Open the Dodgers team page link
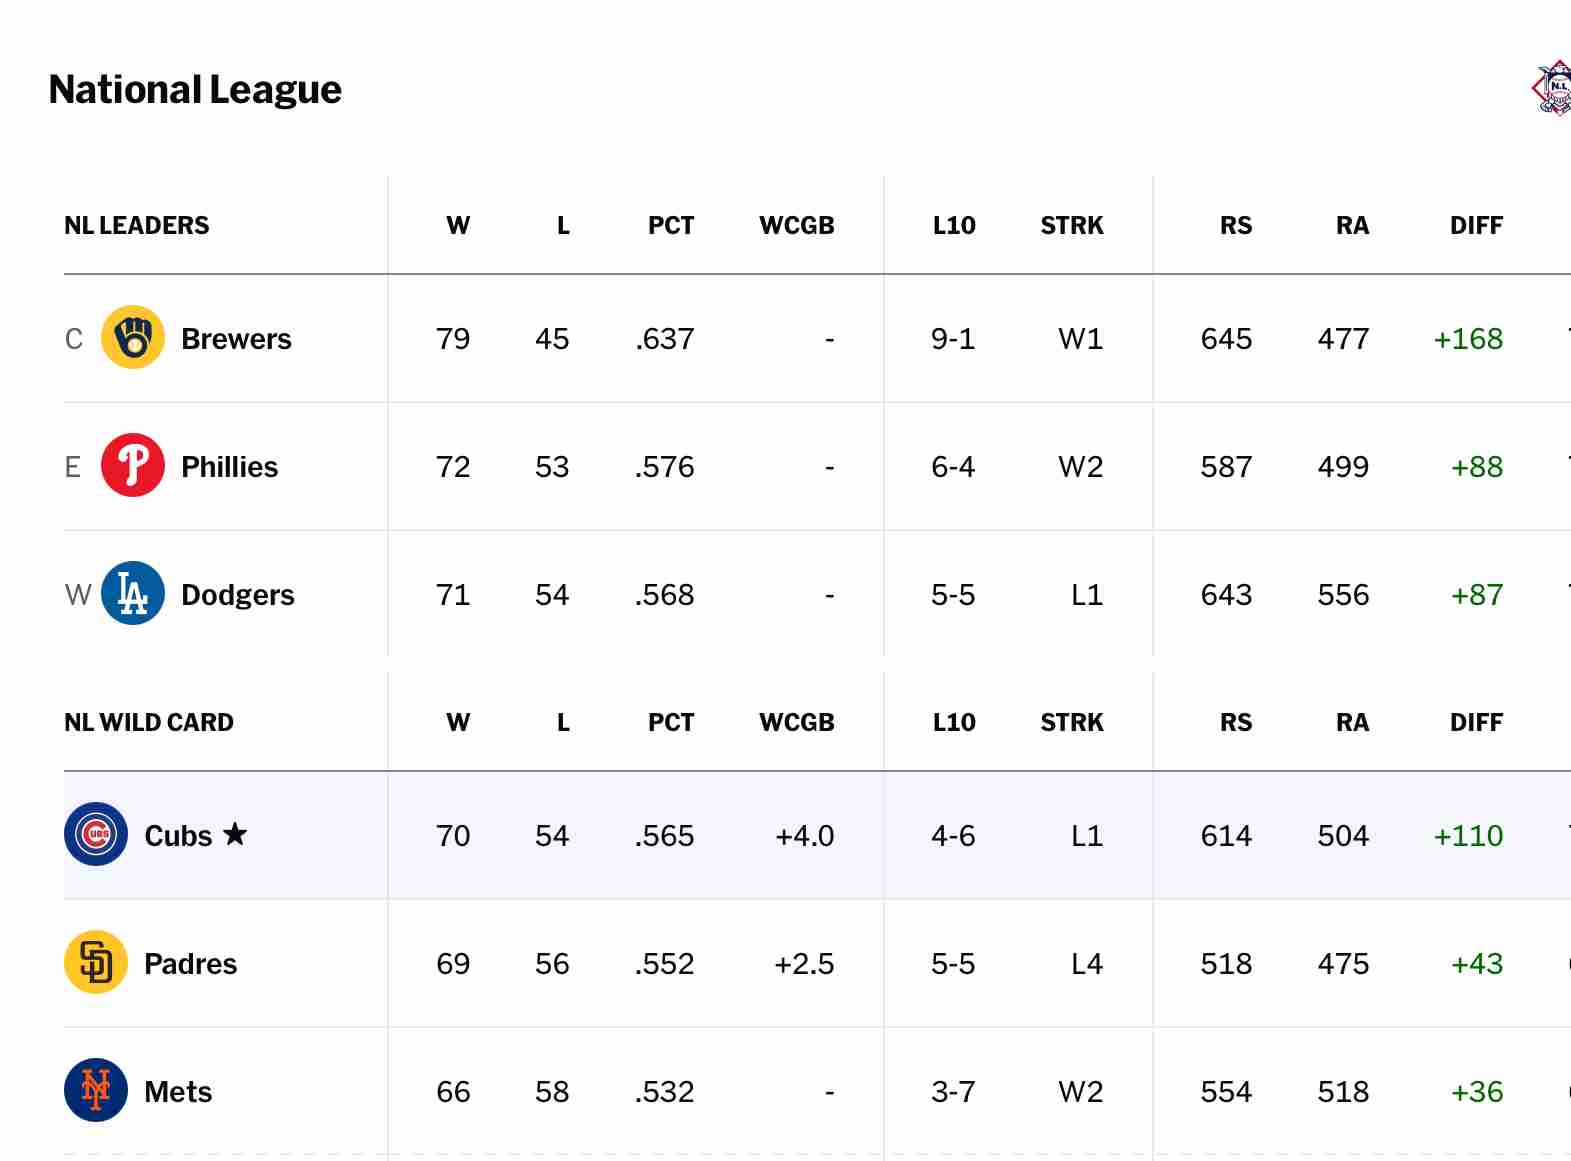1571x1161 pixels. pyautogui.click(x=238, y=595)
